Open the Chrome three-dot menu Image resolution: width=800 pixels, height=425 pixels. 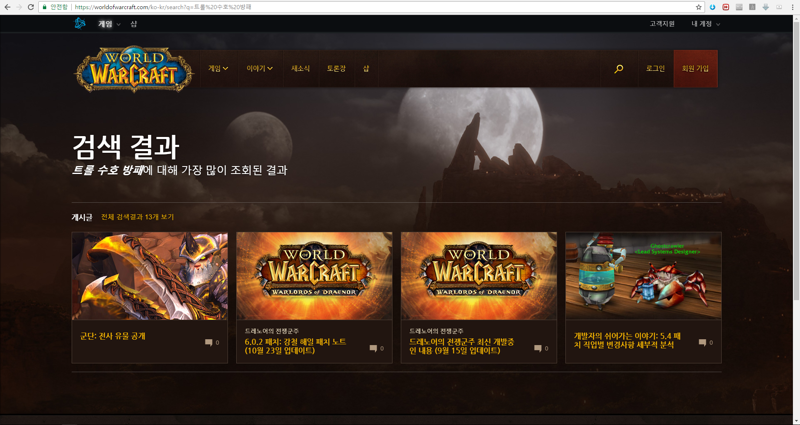(792, 7)
